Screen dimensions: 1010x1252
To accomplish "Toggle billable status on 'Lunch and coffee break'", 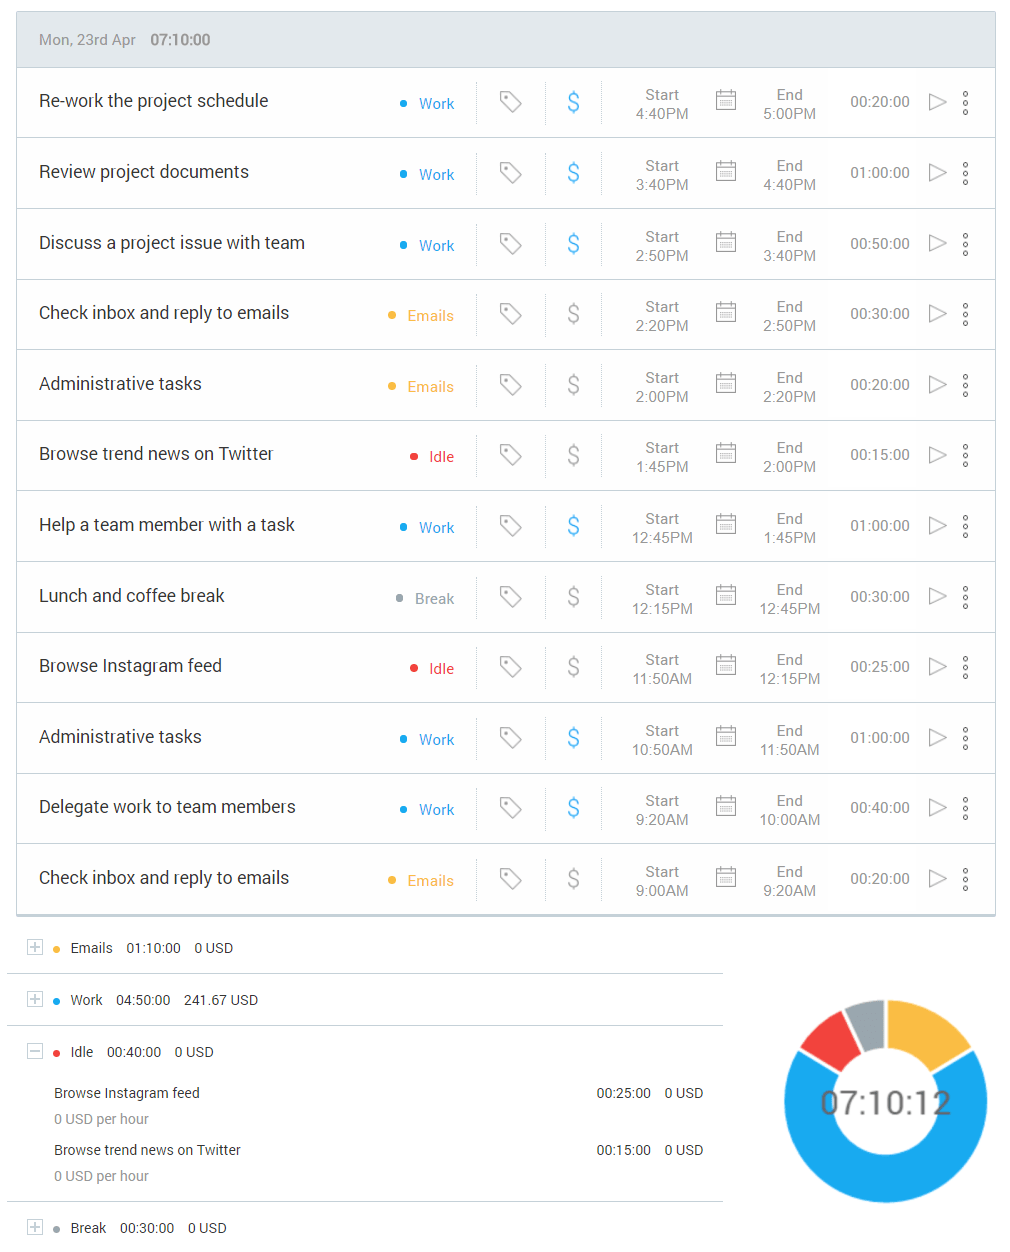I will click(573, 597).
